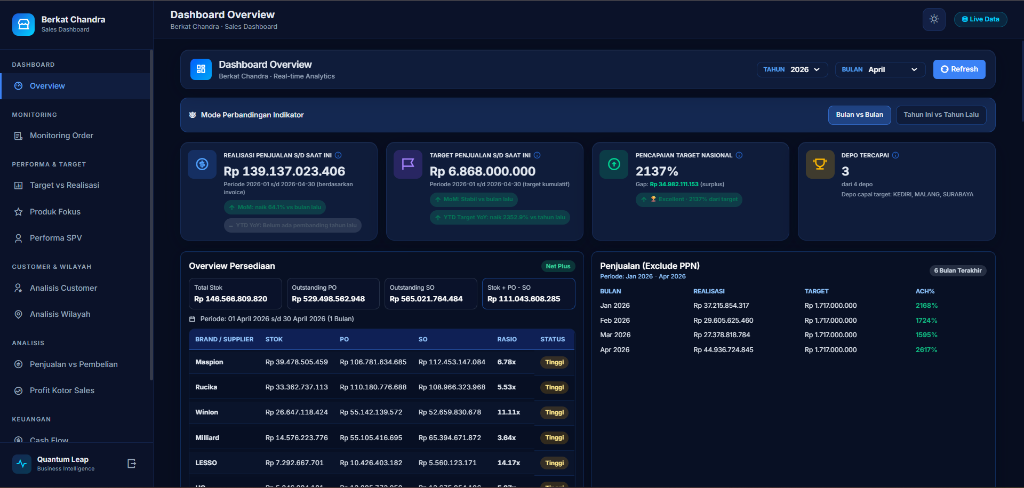Click the Excellent 2137% dari target badge
The width and height of the screenshot is (1024, 488).
pyautogui.click(x=688, y=200)
